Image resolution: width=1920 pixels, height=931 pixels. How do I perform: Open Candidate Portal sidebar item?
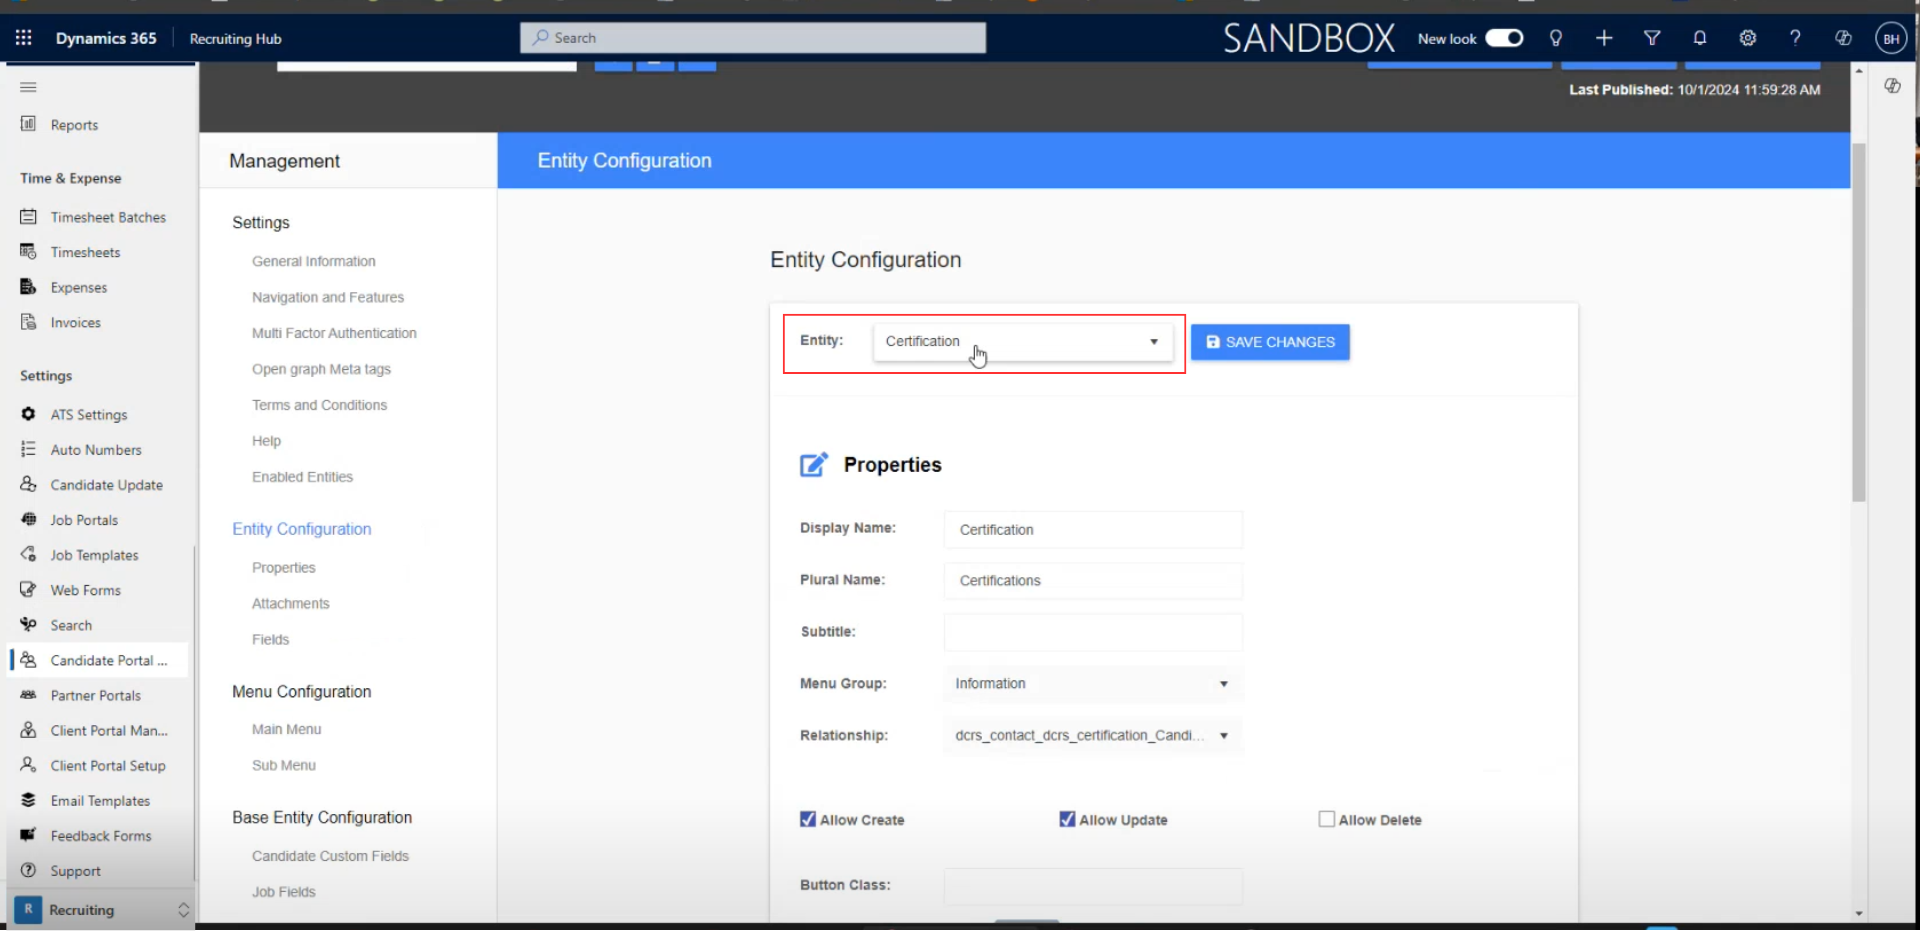(98, 660)
